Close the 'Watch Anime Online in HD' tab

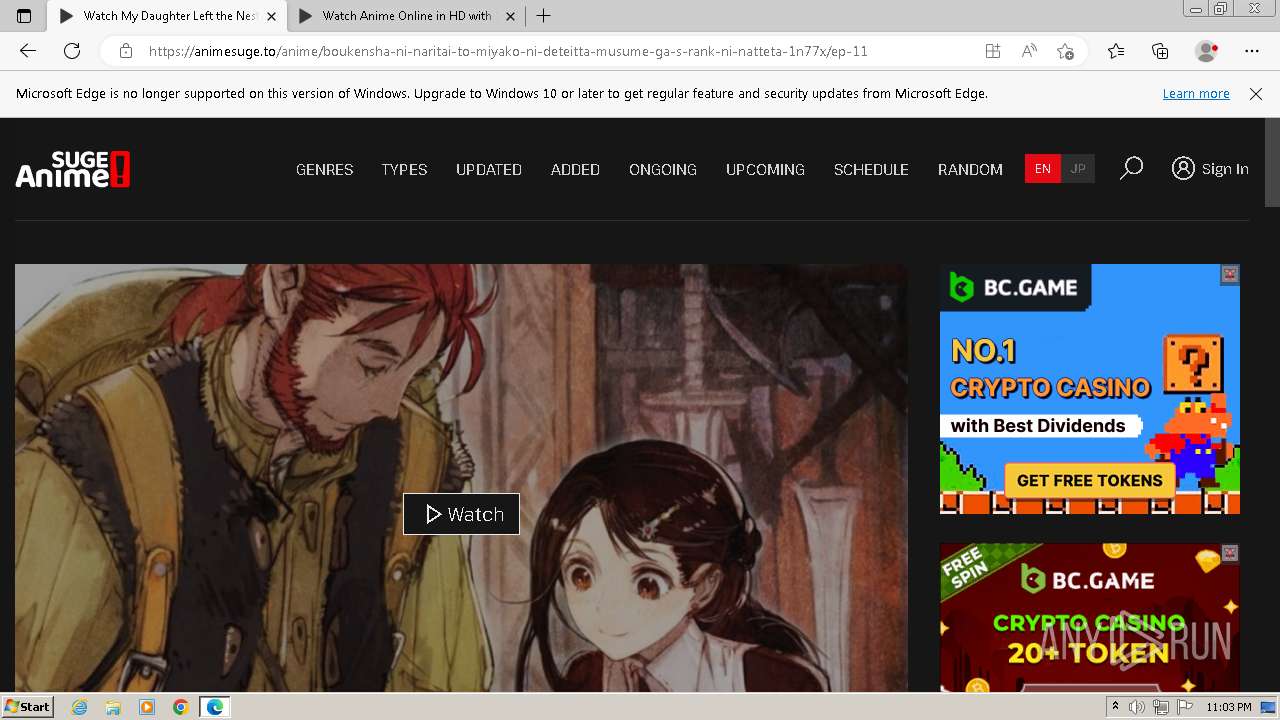(510, 16)
